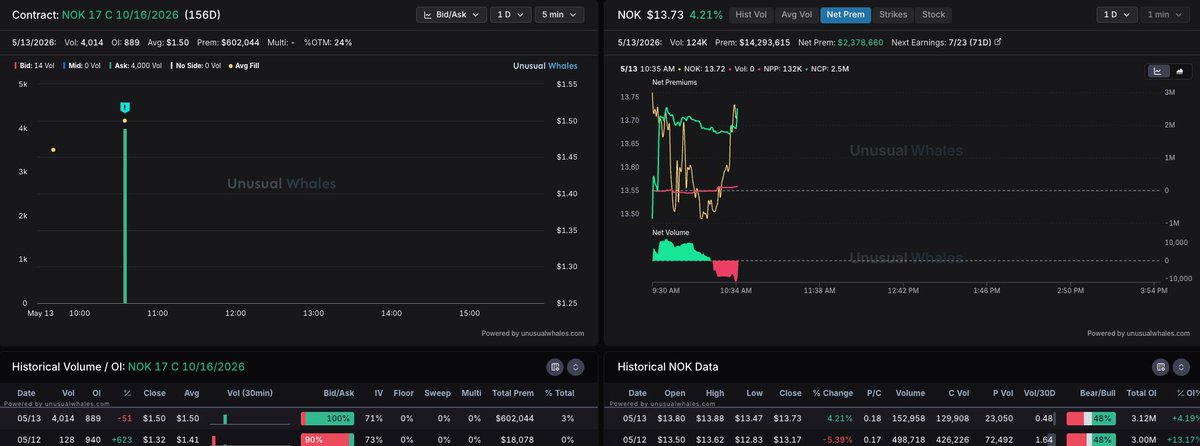This screenshot has width=1200, height=446.
Task: Switch to the Strikes tab
Action: pyautogui.click(x=893, y=15)
